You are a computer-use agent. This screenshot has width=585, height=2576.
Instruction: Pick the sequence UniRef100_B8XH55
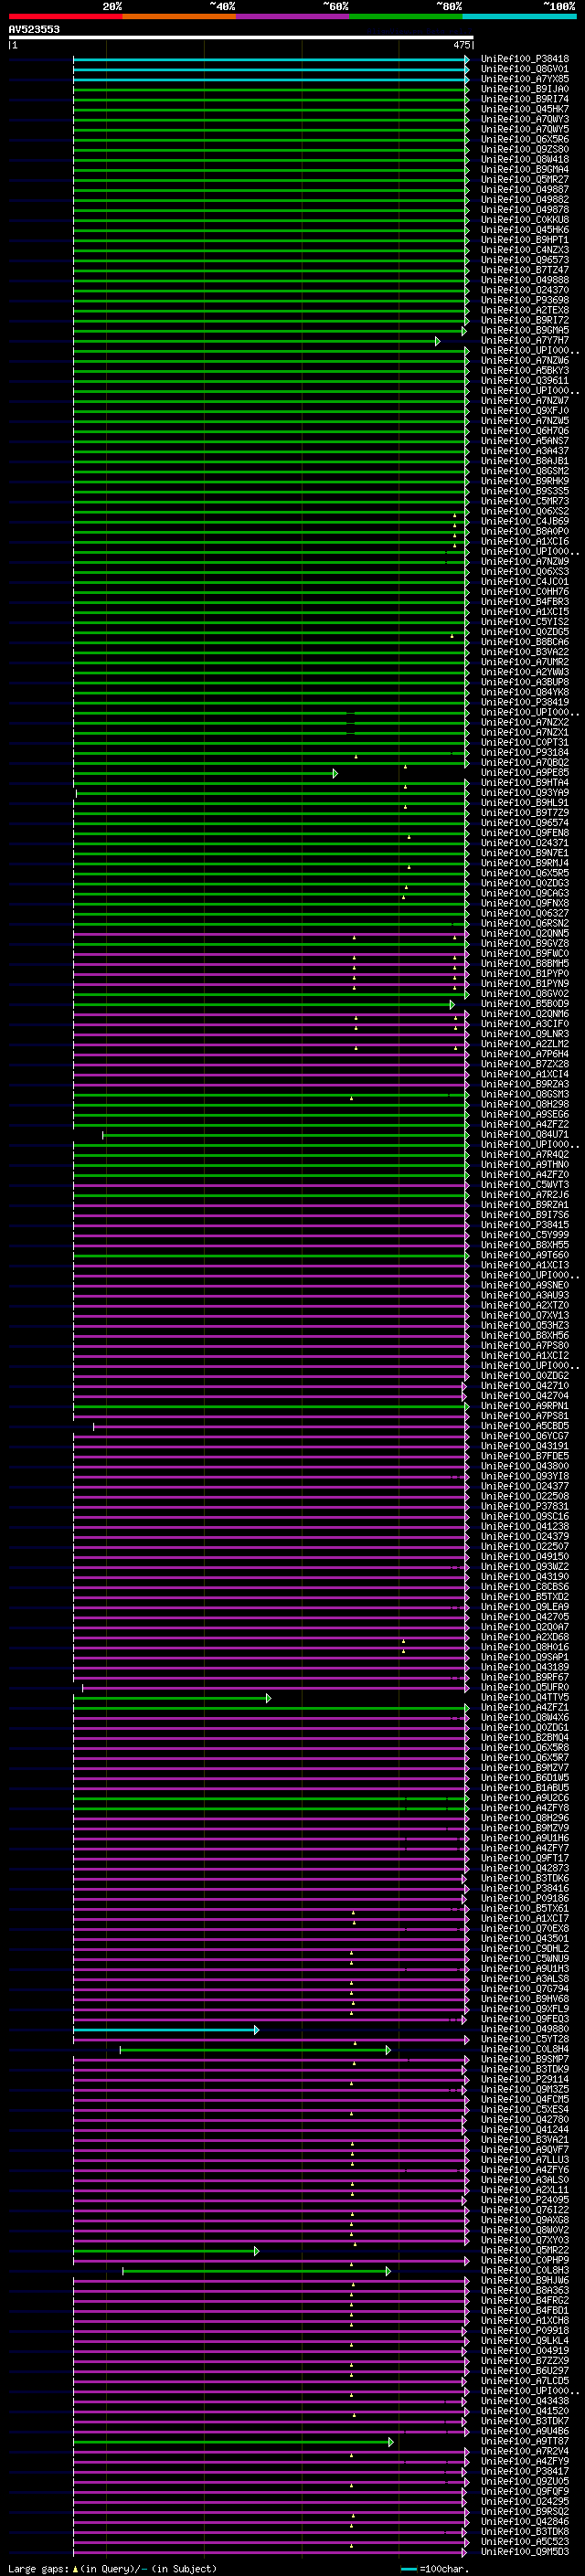click(x=525, y=1245)
